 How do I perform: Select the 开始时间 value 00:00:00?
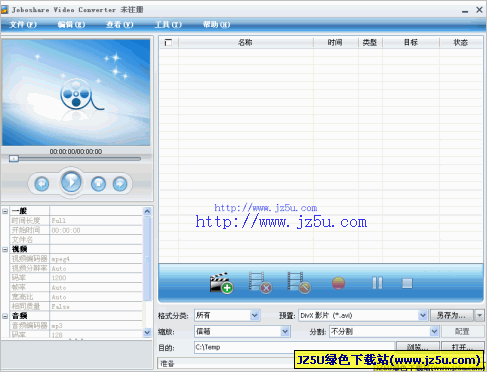pos(96,230)
